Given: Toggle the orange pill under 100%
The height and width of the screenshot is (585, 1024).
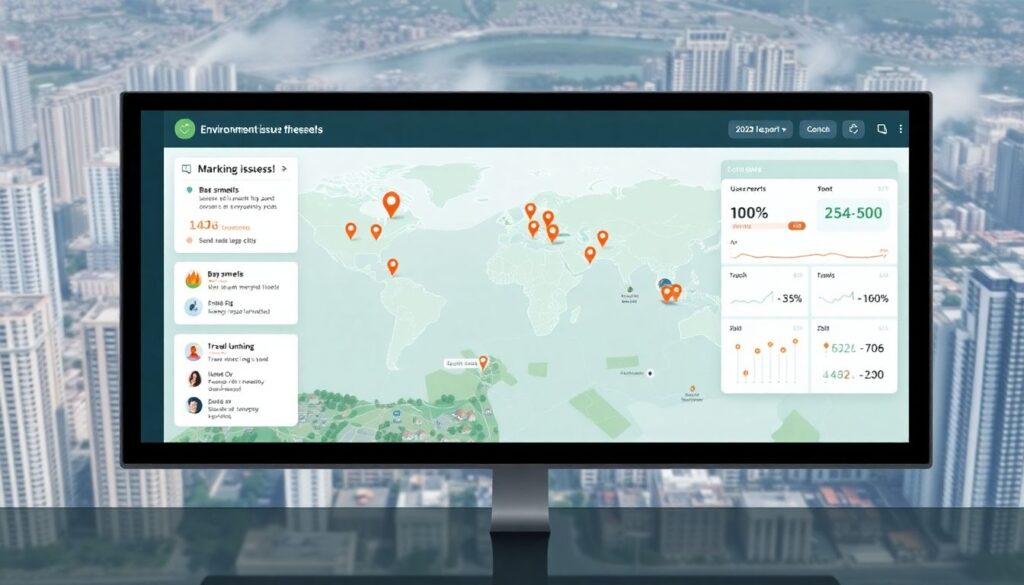Looking at the screenshot, I should (797, 227).
